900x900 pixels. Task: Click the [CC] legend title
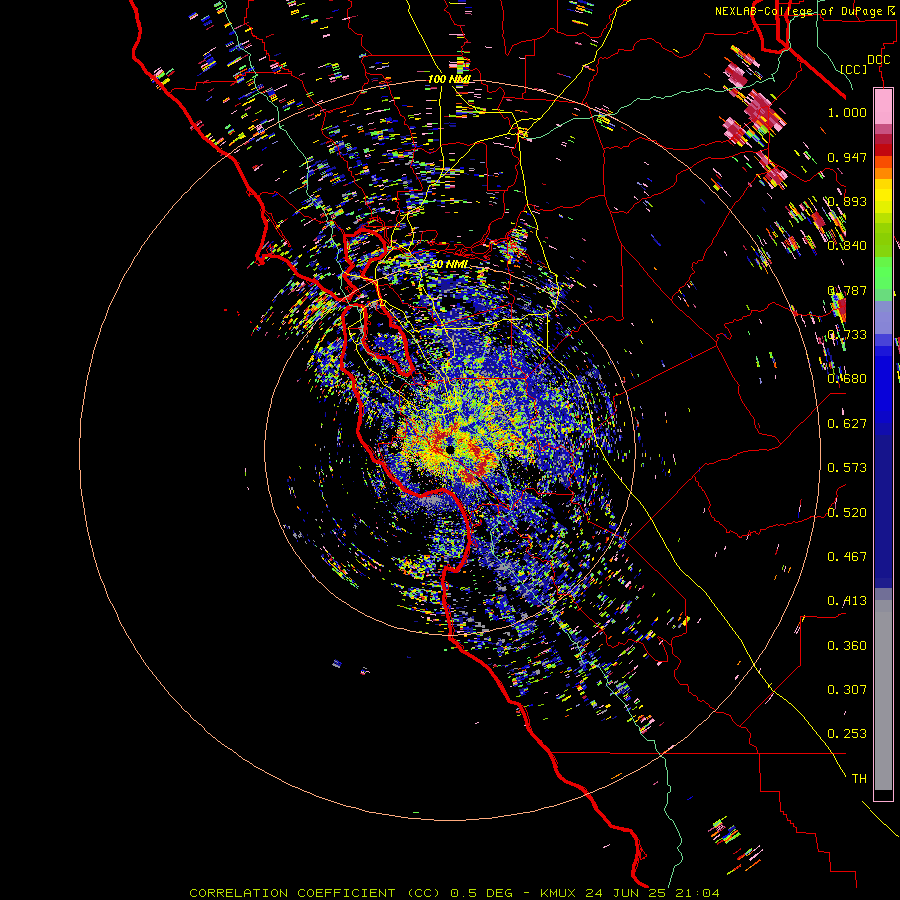854,69
